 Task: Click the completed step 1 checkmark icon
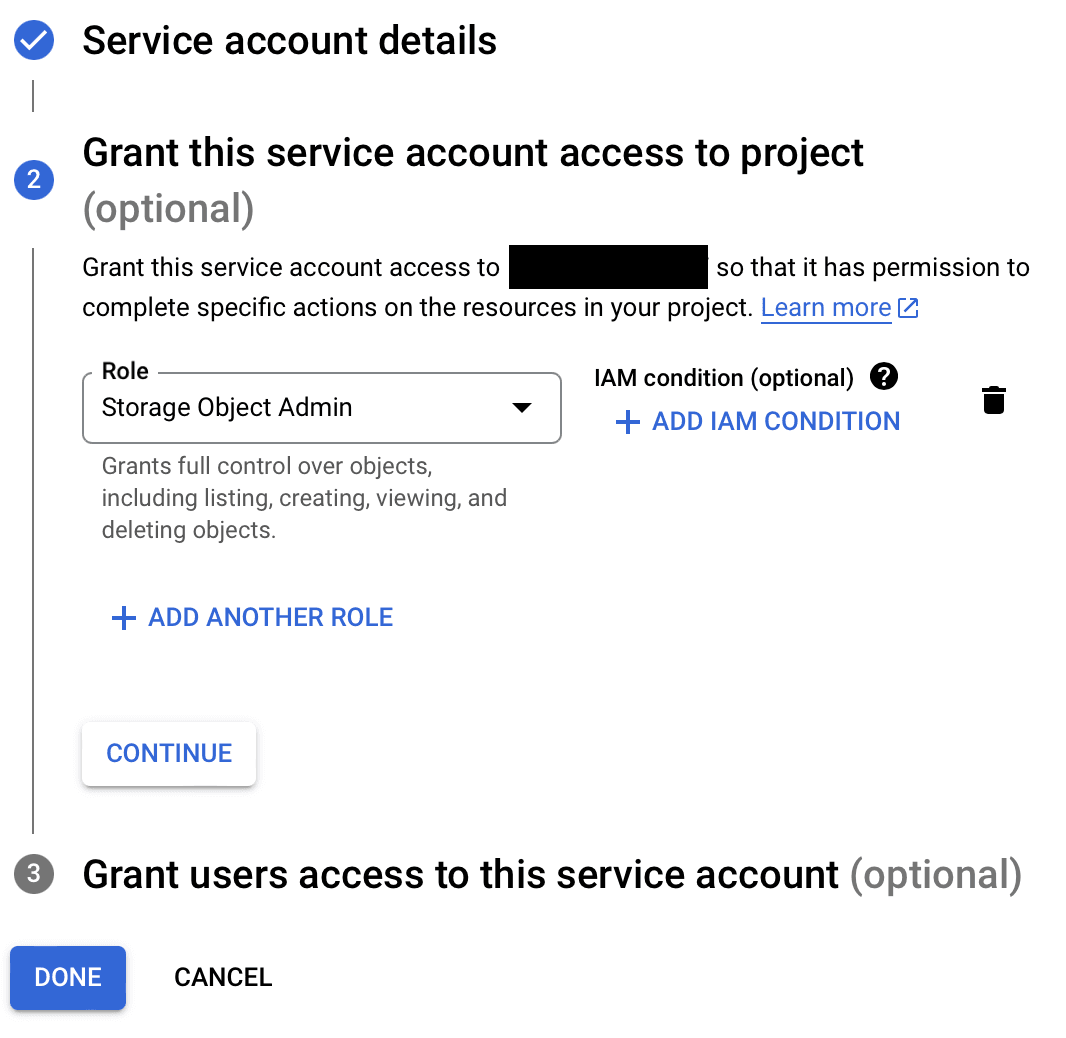[34, 41]
